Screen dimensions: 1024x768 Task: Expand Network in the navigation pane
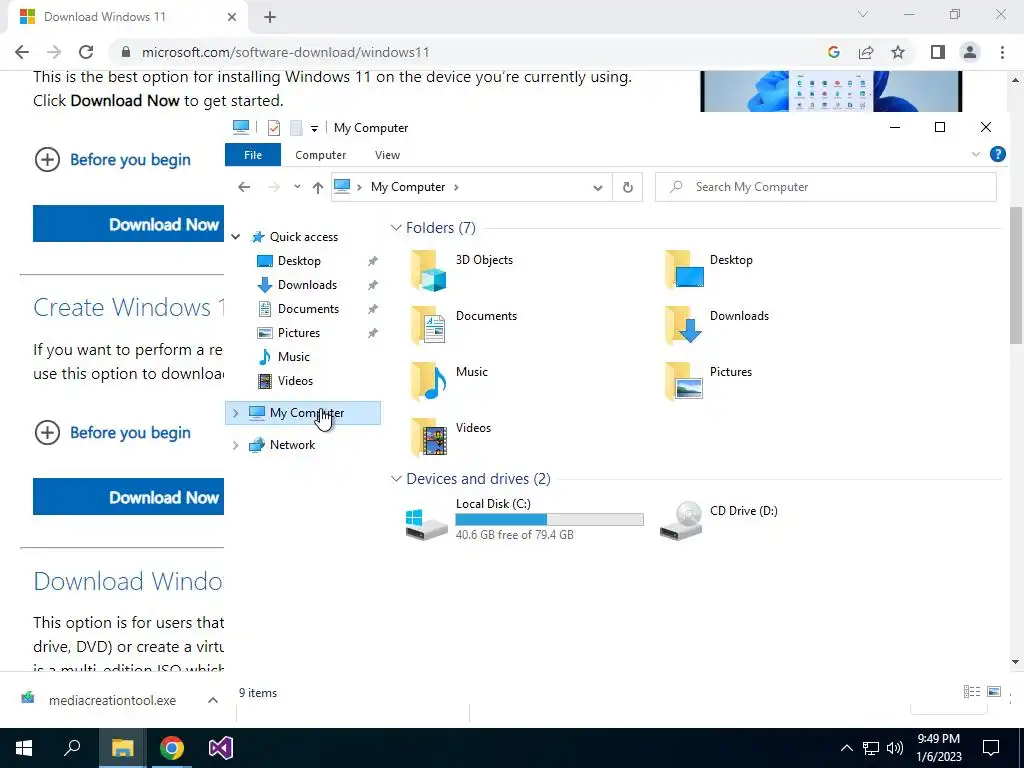[x=236, y=445]
